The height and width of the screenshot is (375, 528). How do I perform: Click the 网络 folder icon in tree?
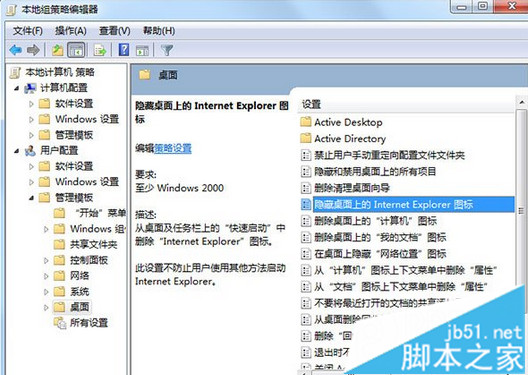(x=59, y=276)
